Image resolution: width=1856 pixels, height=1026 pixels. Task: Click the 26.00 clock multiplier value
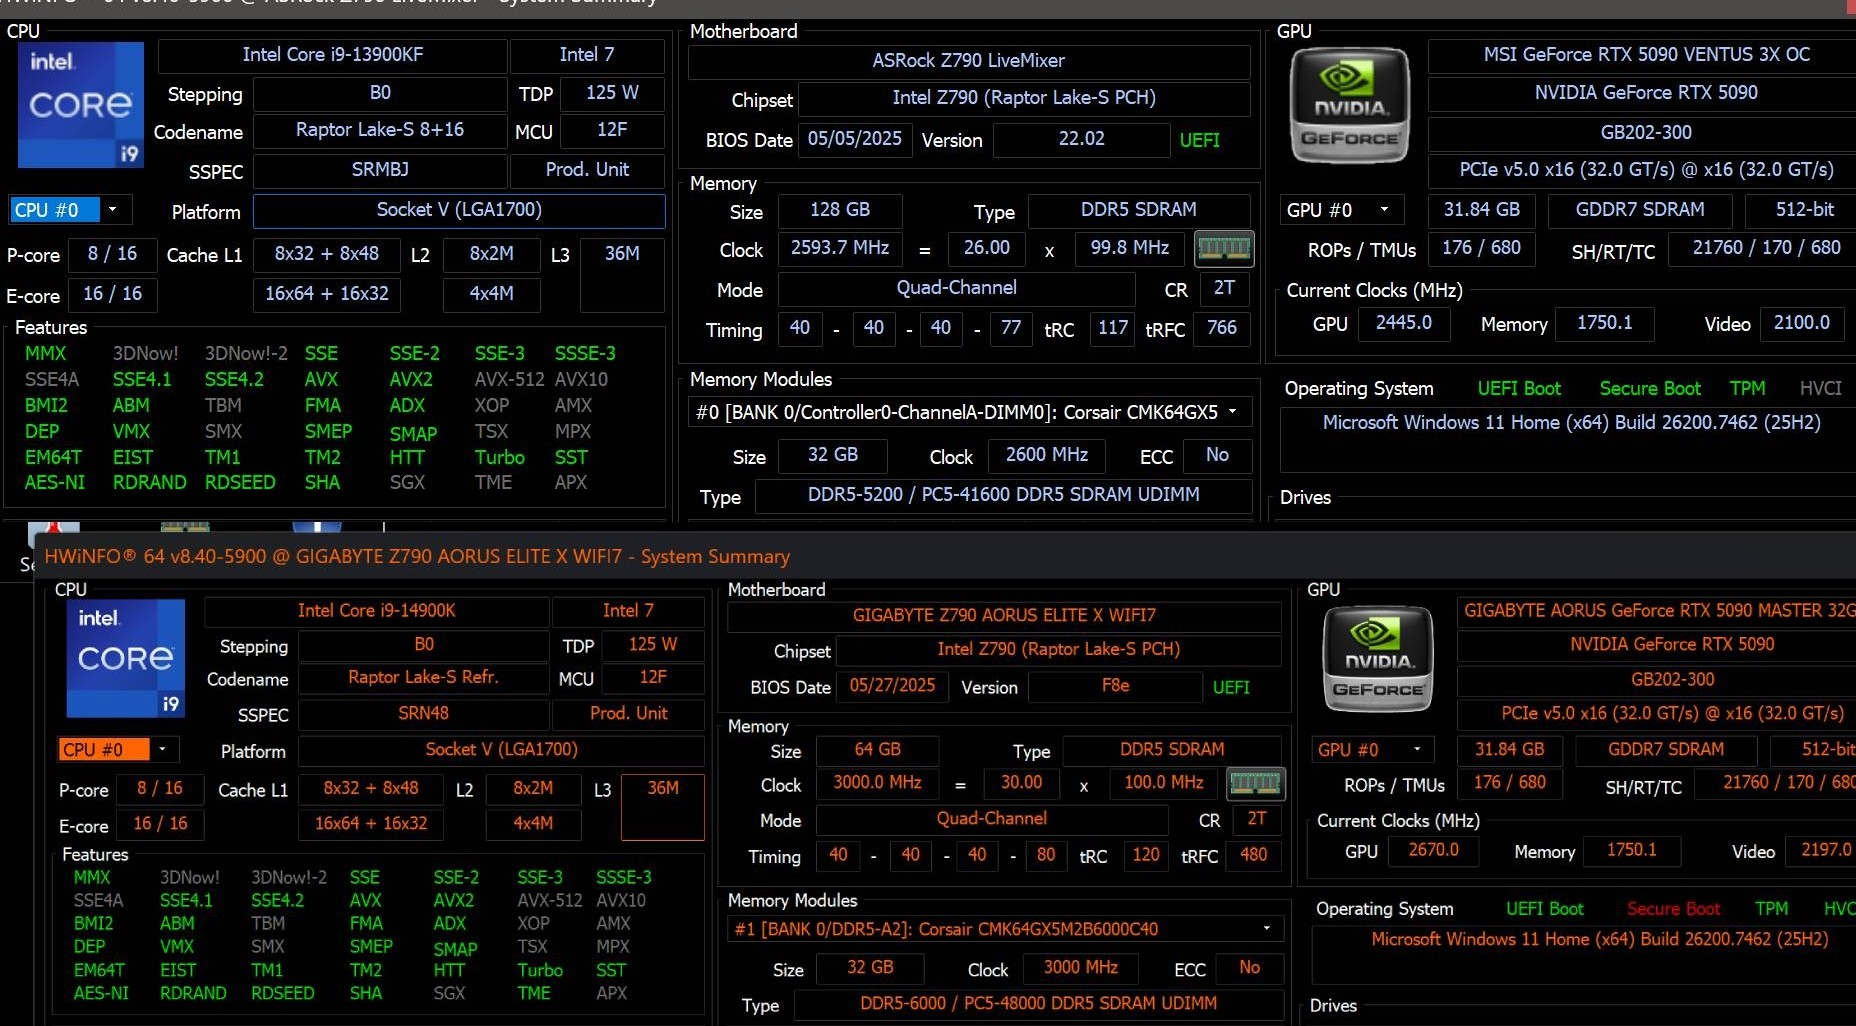click(987, 248)
